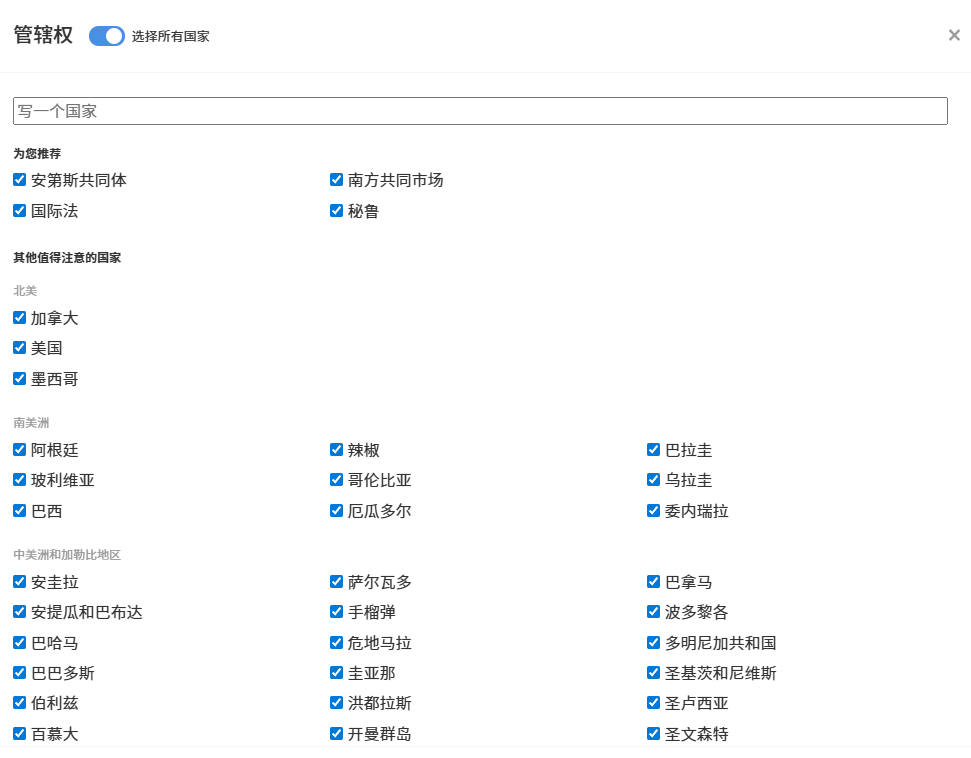Deselect the 多明尼加共和国 checkbox

(x=654, y=643)
